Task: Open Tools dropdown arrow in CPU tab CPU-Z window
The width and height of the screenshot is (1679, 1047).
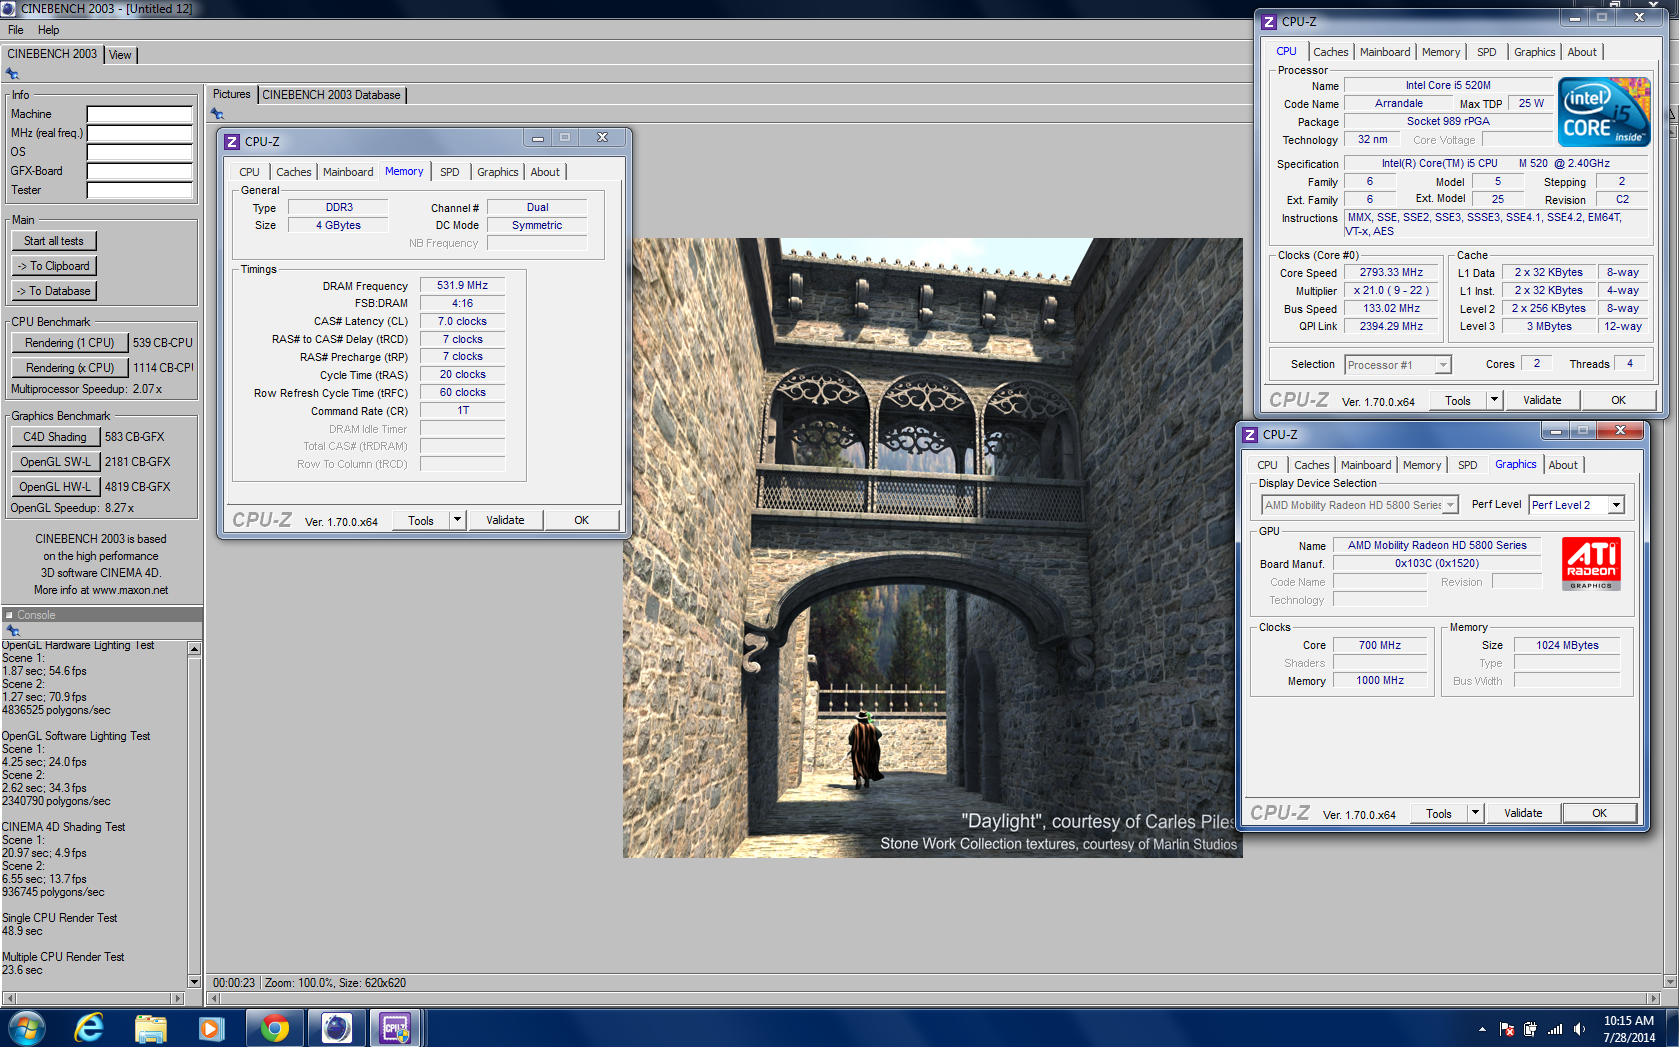Action: [x=1495, y=400]
